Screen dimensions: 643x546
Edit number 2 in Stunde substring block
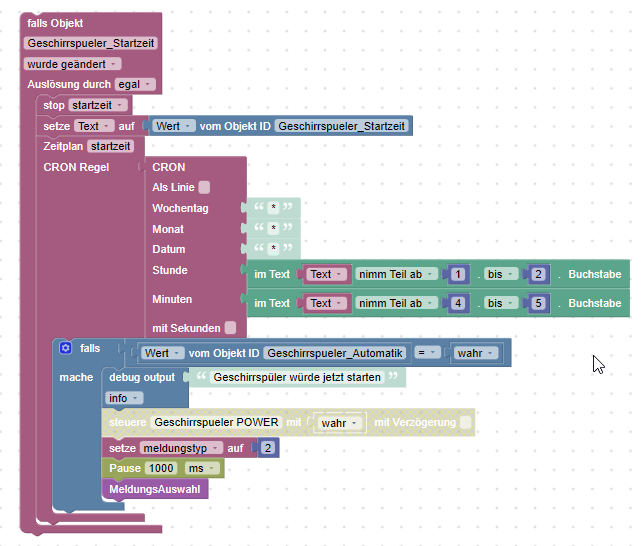click(x=538, y=274)
